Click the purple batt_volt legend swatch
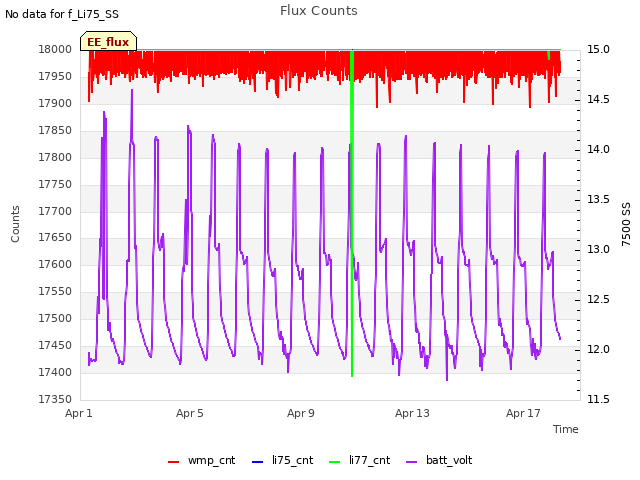The width and height of the screenshot is (640, 480). pos(412,462)
